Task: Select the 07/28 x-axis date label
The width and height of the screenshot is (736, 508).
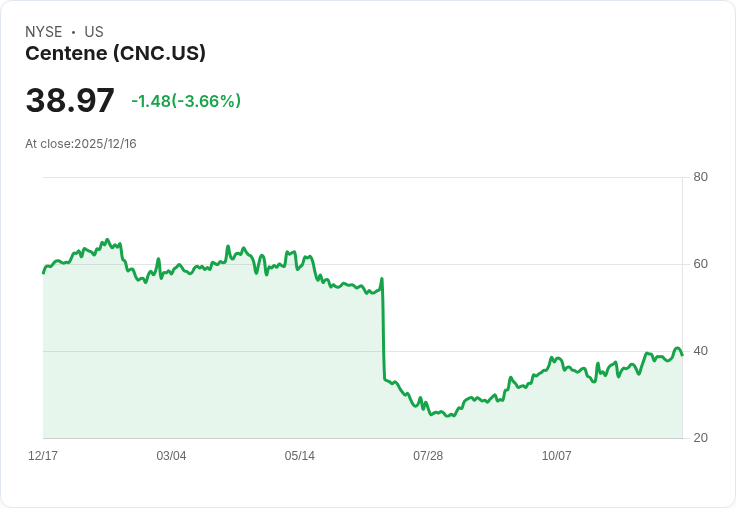Action: coord(428,456)
